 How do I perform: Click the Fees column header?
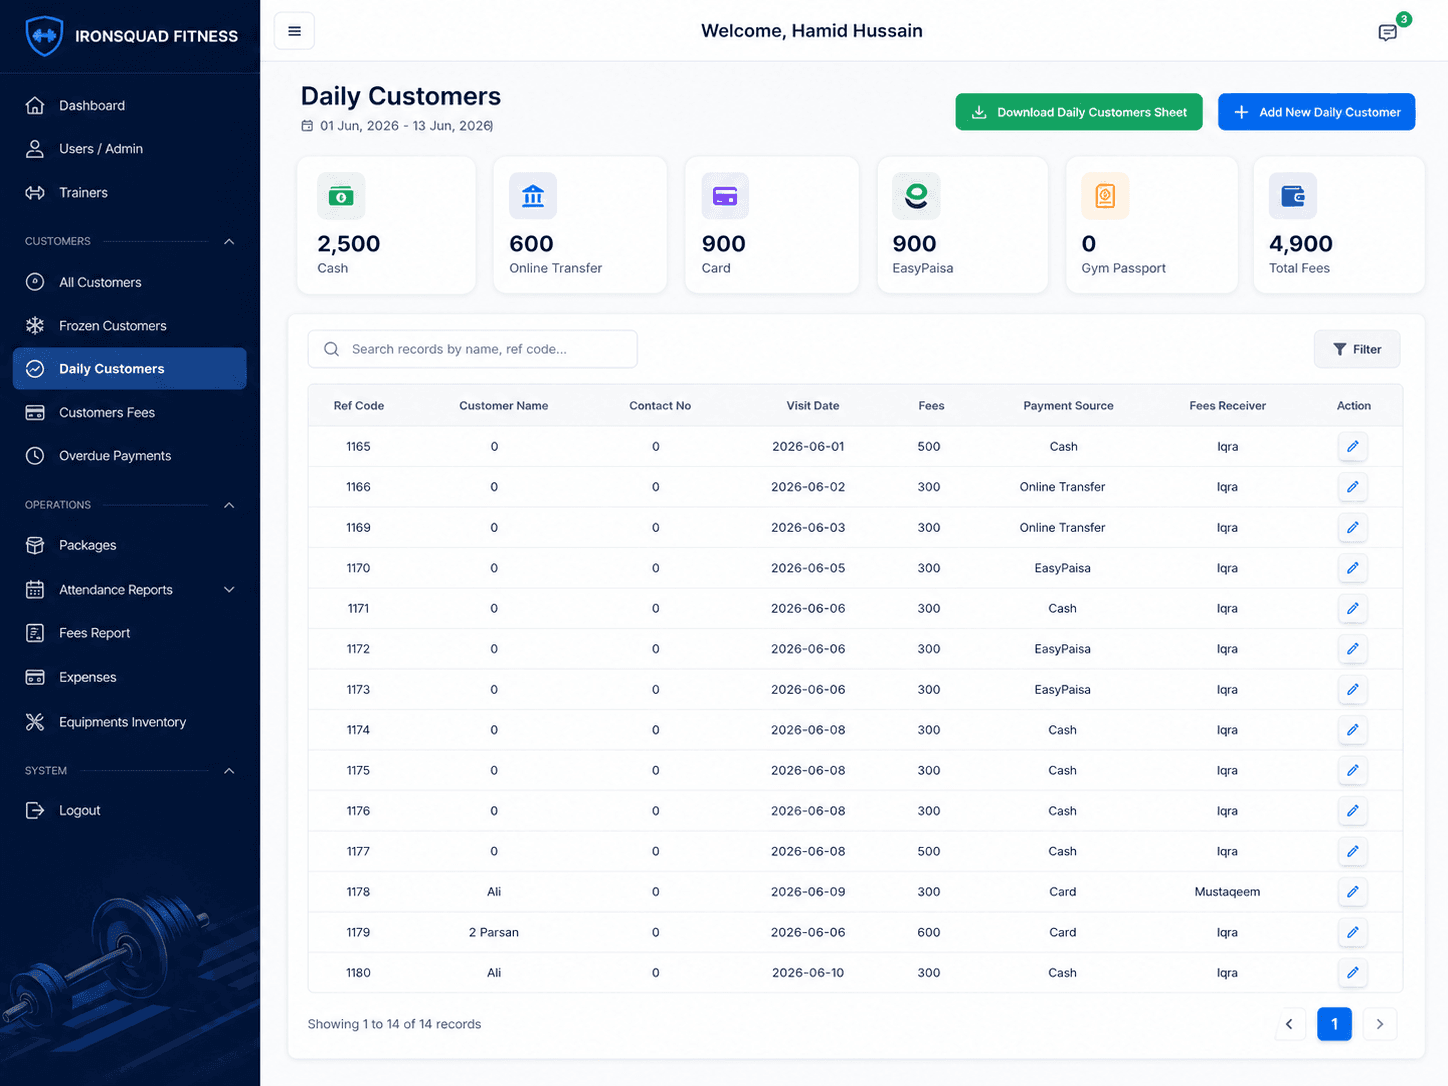click(x=931, y=406)
